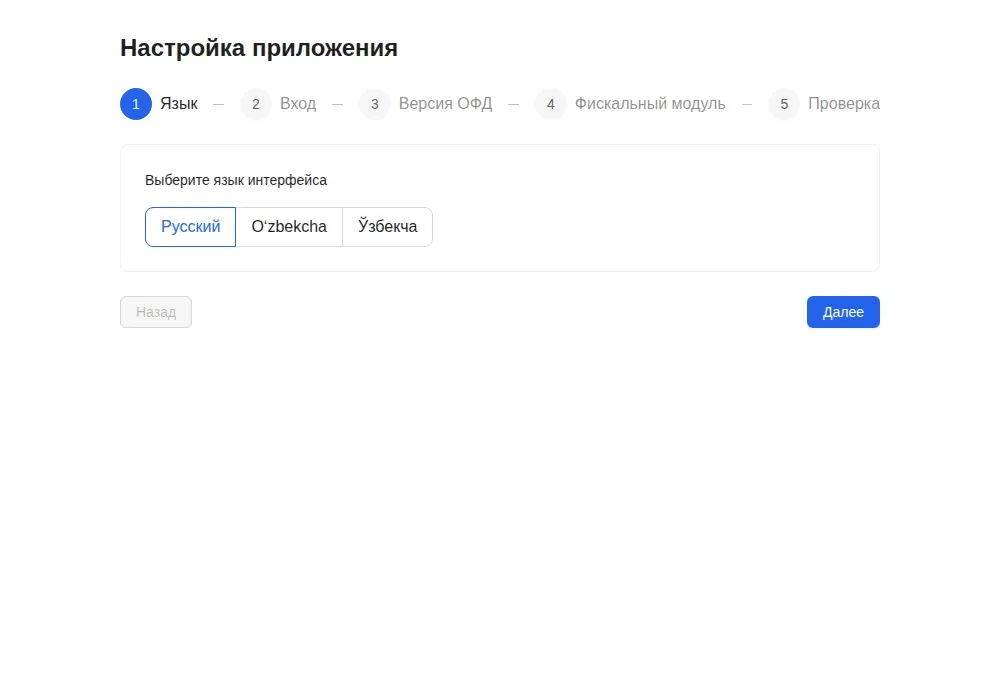Click the disabled Назад button
This screenshot has width=1000, height=680.
coord(156,312)
